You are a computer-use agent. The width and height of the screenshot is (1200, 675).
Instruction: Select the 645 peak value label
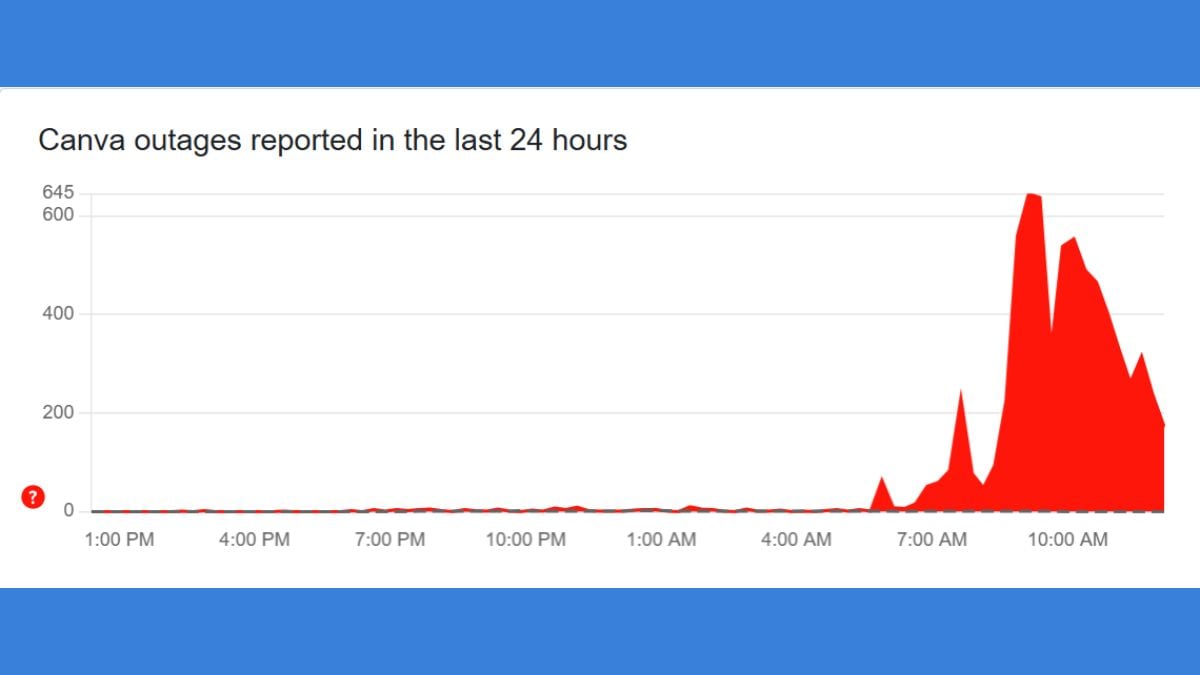click(58, 193)
